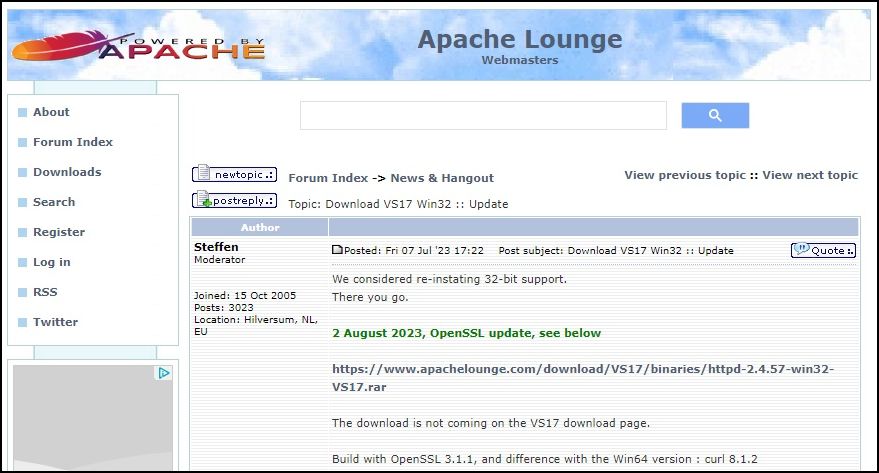
Task: Click the Quote button on Steffen's post
Action: coord(823,250)
